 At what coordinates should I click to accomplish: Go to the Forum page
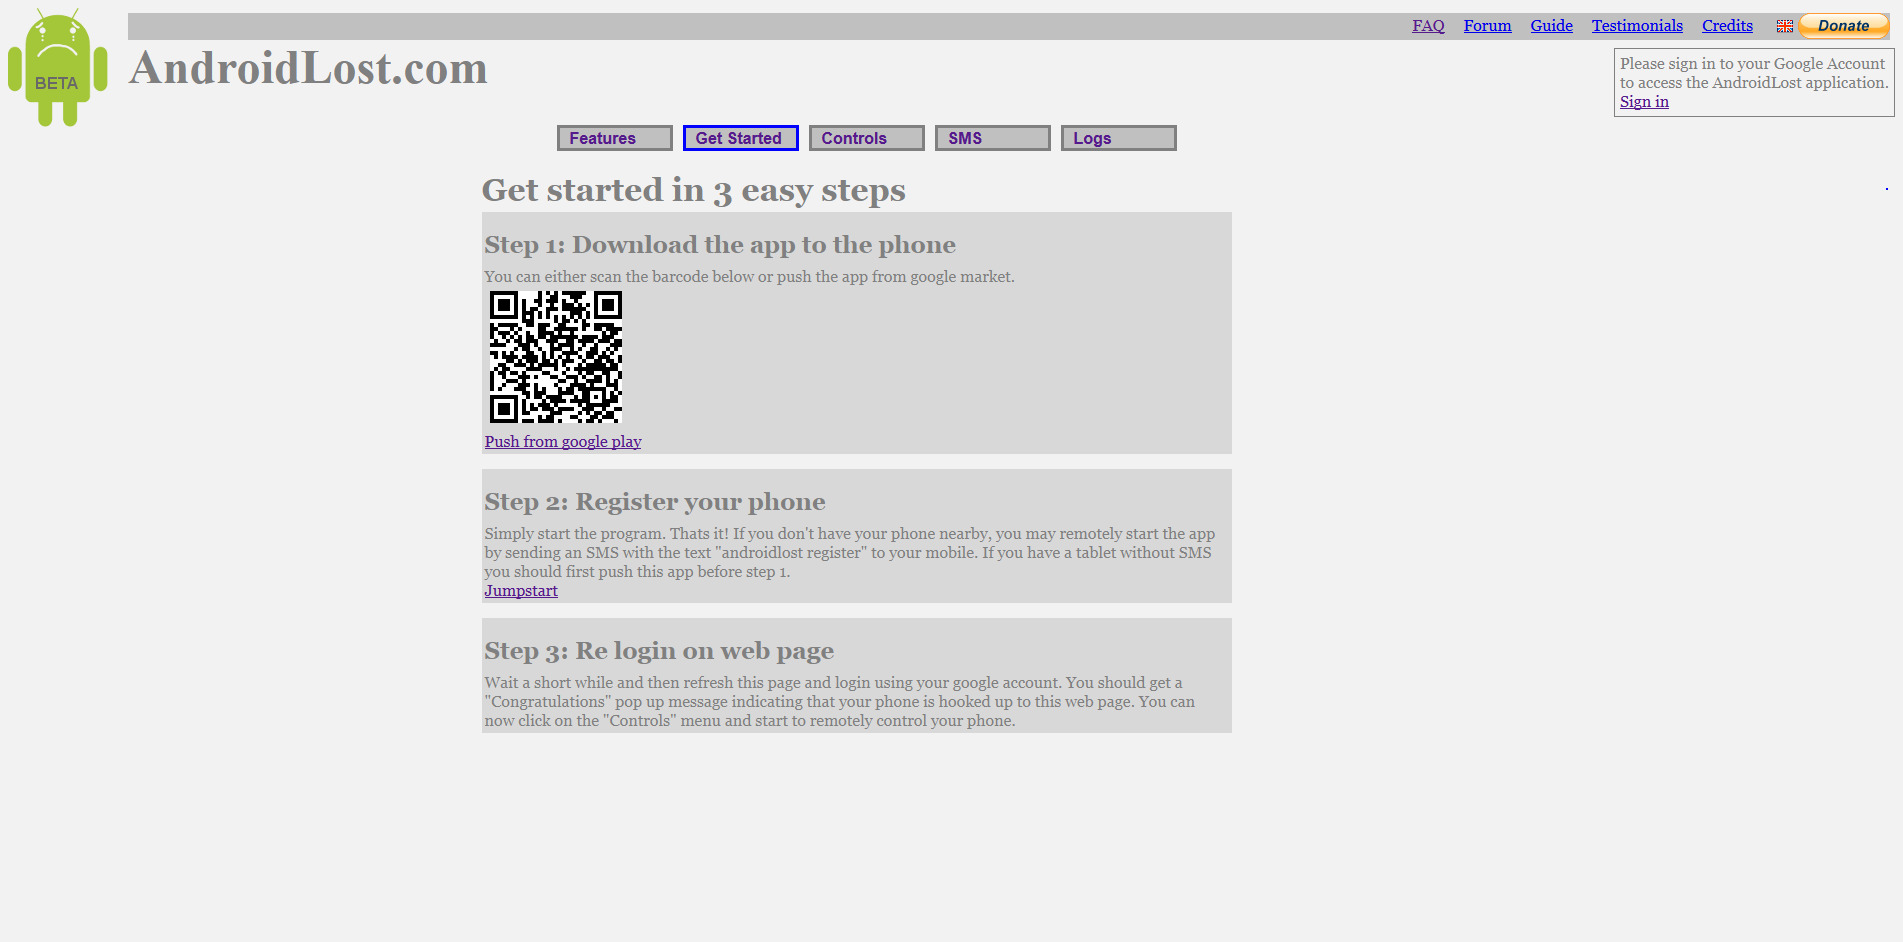[x=1486, y=26]
